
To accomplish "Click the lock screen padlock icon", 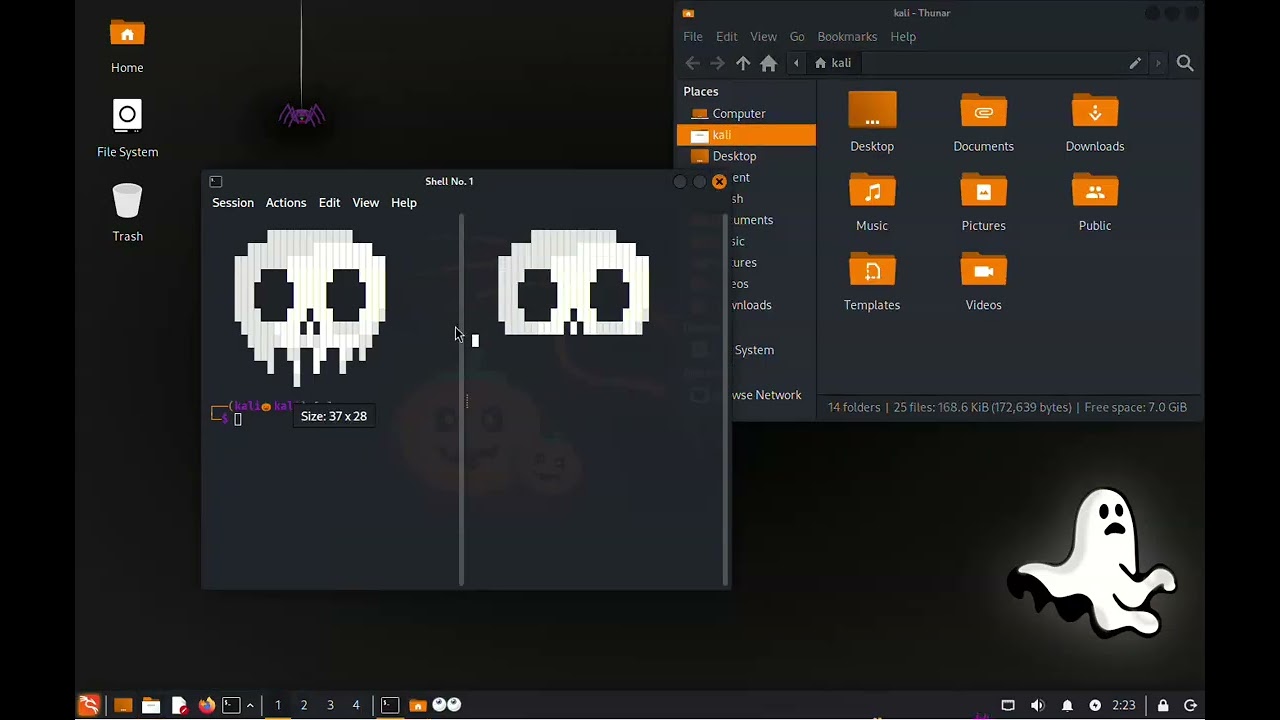I will tap(1163, 705).
